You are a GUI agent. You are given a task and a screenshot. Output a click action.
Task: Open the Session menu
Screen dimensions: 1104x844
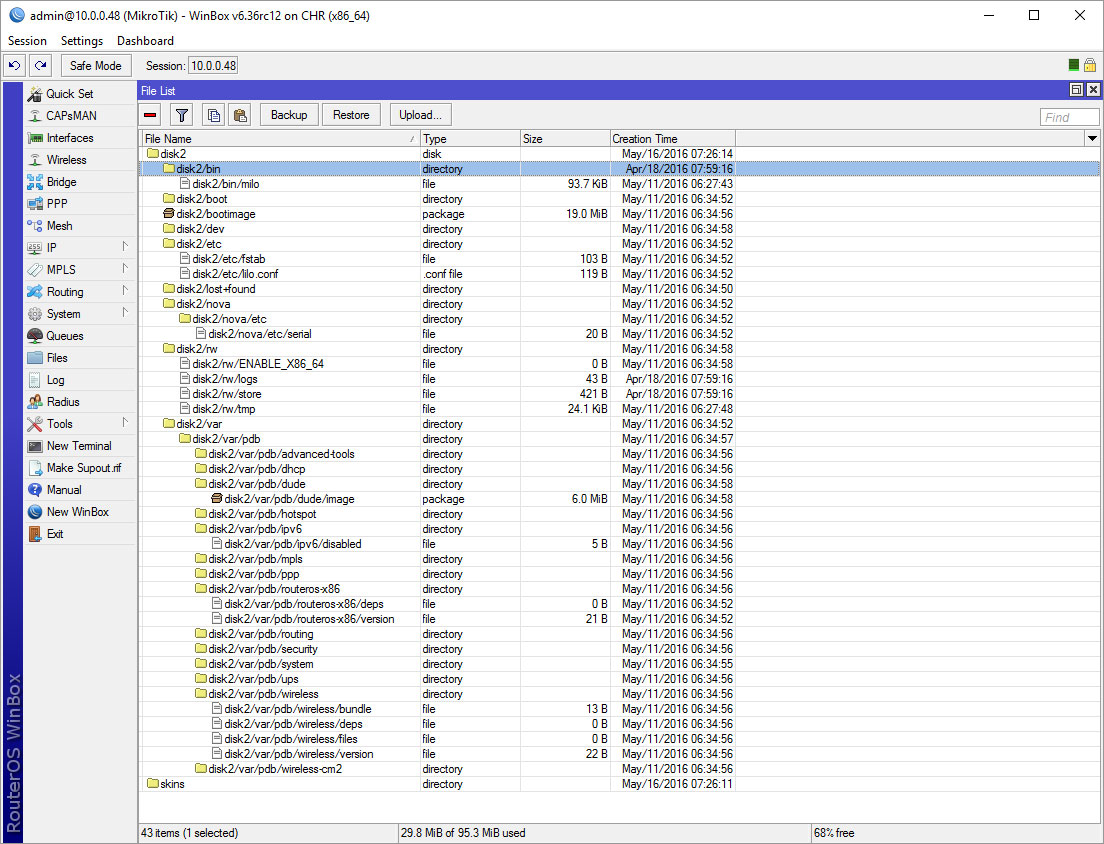coord(26,41)
